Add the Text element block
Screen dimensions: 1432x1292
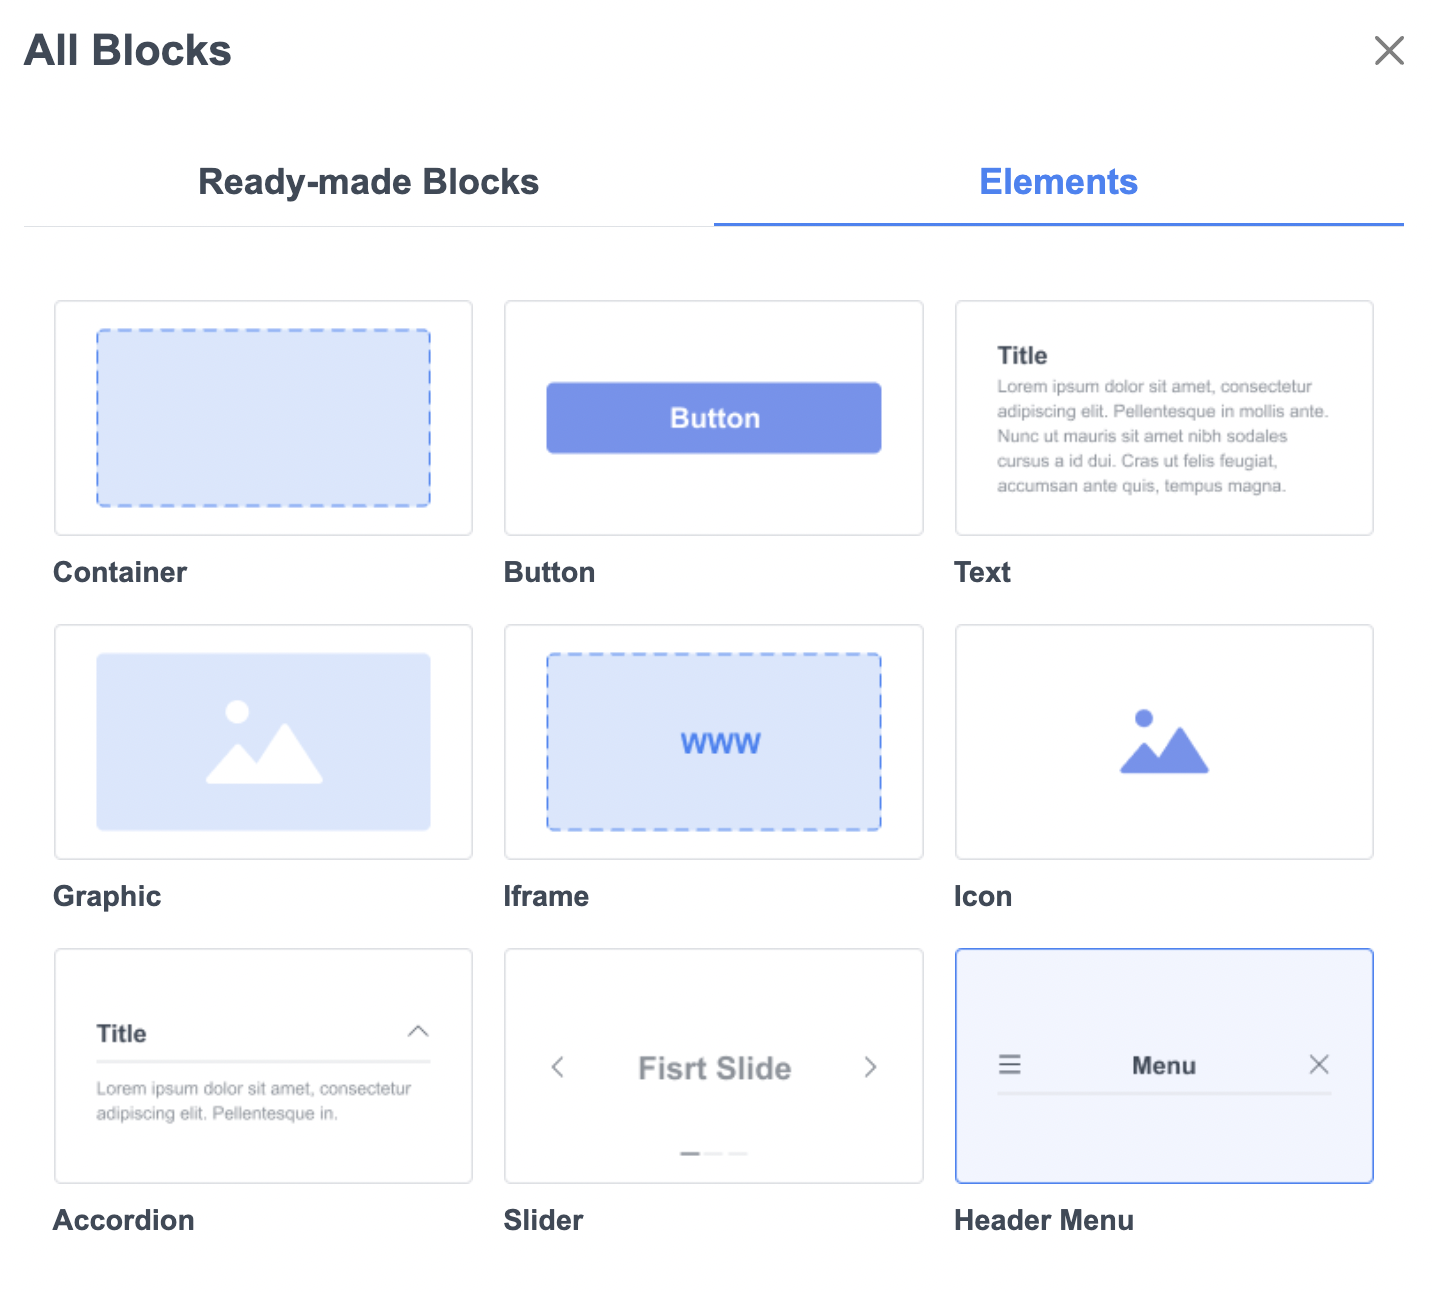coord(1163,418)
